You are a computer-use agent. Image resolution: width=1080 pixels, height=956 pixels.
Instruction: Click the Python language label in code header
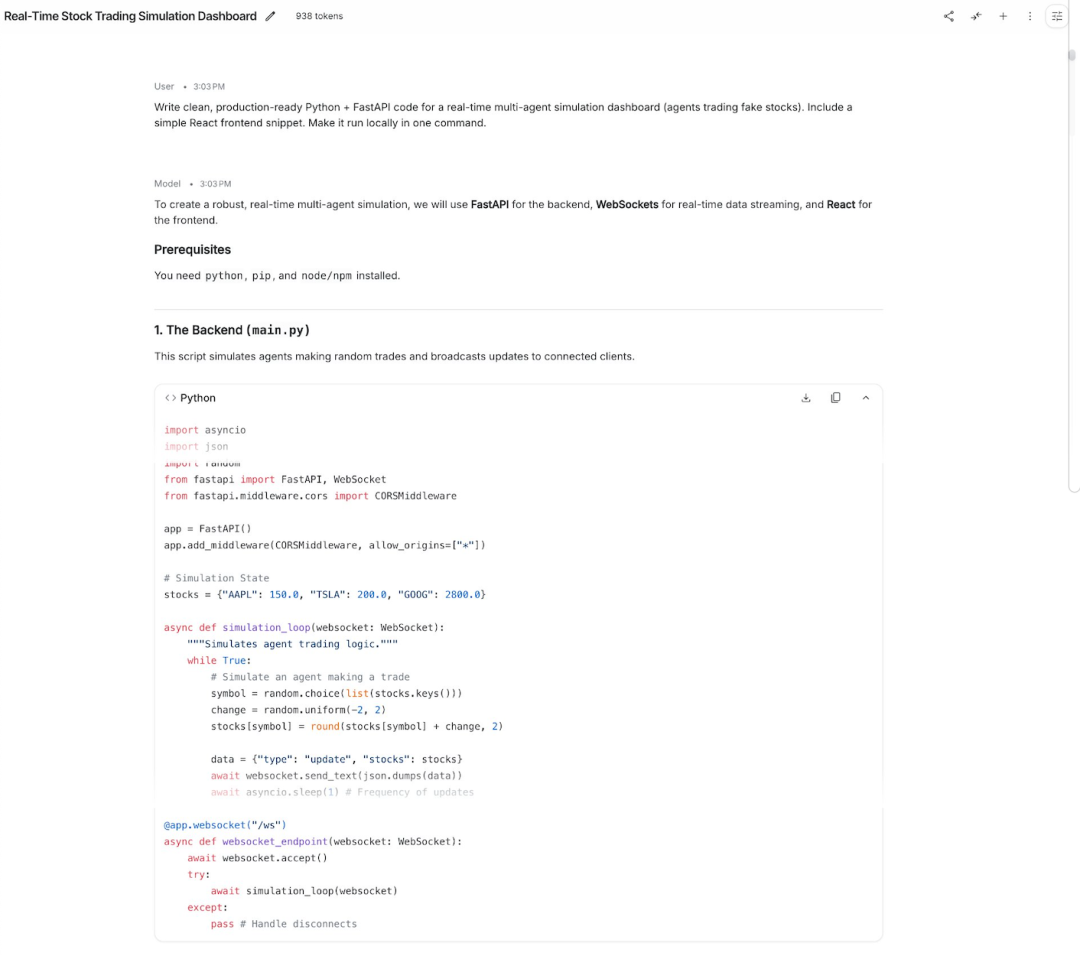click(x=198, y=398)
